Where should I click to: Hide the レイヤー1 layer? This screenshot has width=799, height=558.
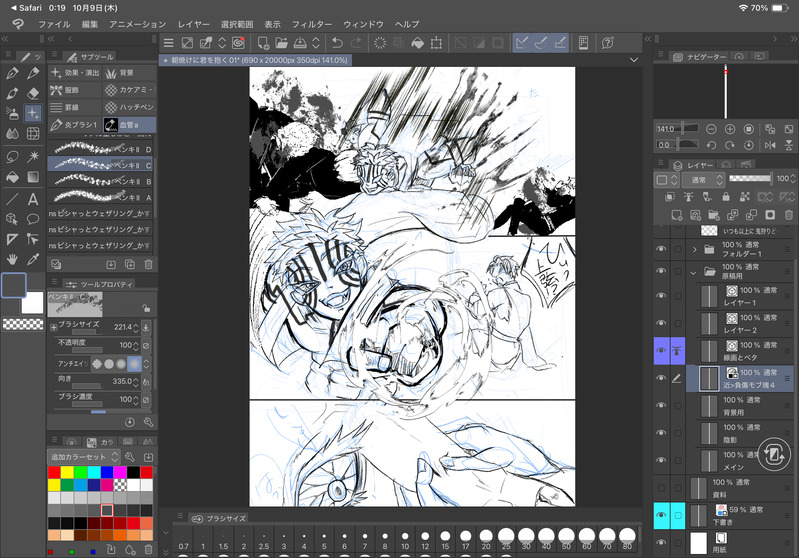661,296
